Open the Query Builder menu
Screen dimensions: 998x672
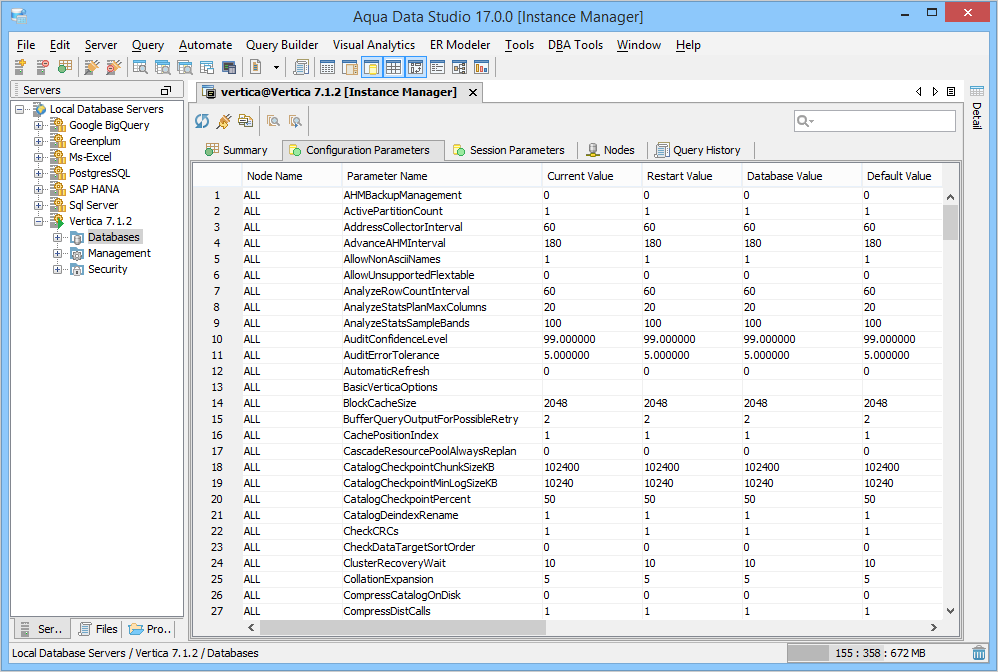coord(282,45)
